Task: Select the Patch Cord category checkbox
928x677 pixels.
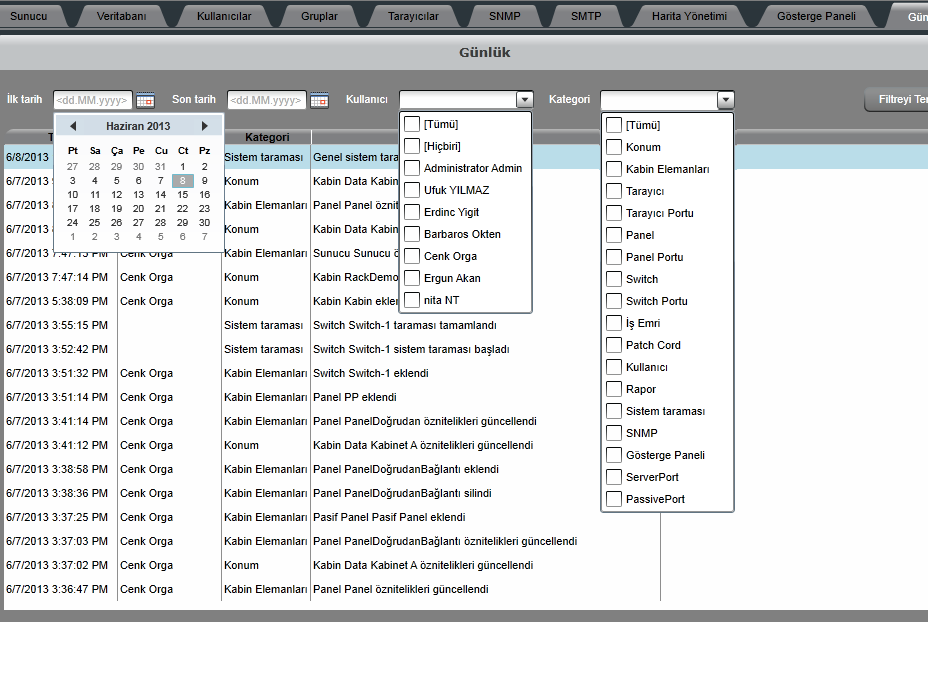Action: click(614, 345)
